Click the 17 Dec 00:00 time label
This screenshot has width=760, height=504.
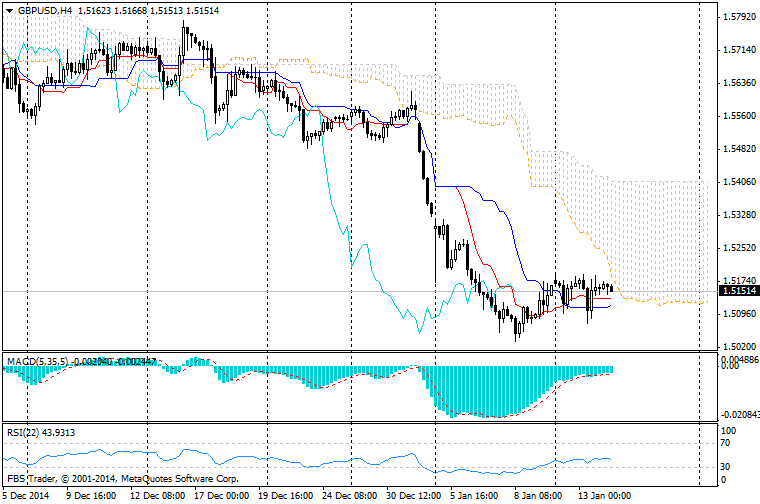tap(222, 495)
